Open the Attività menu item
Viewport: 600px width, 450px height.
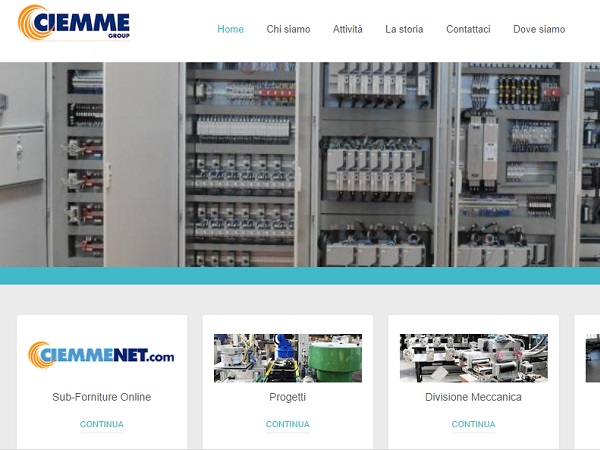tap(347, 29)
